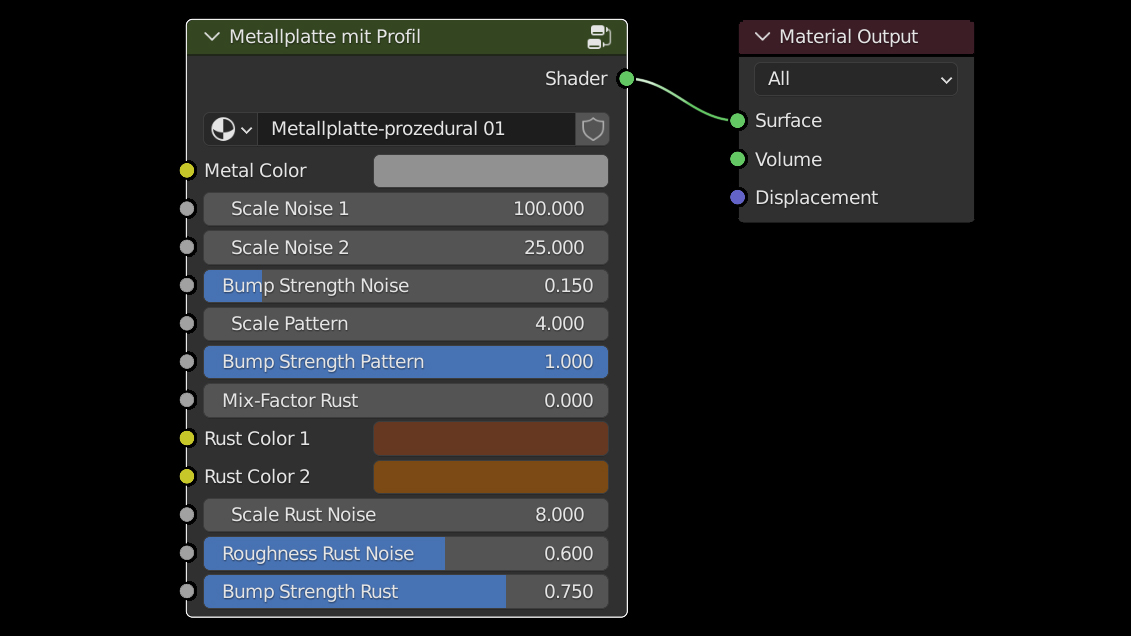
Task: Click the Rust Color 1 input socket
Action: [187, 438]
